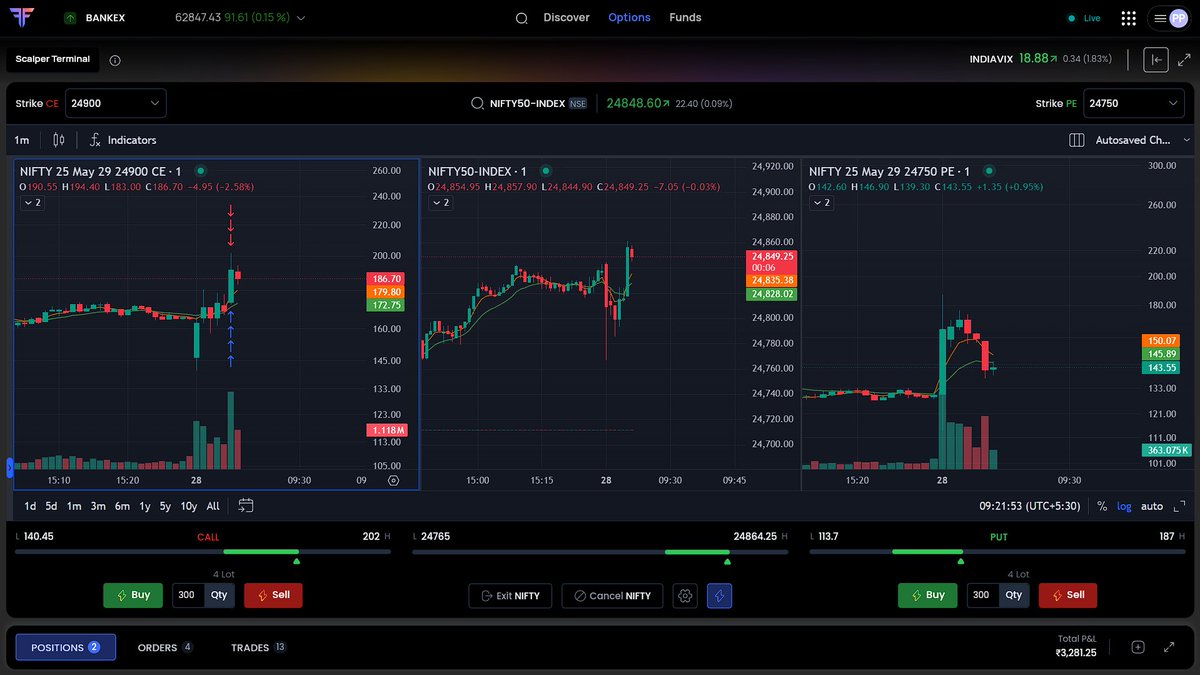Toggle auto scale mode
1200x675 pixels.
[1152, 506]
